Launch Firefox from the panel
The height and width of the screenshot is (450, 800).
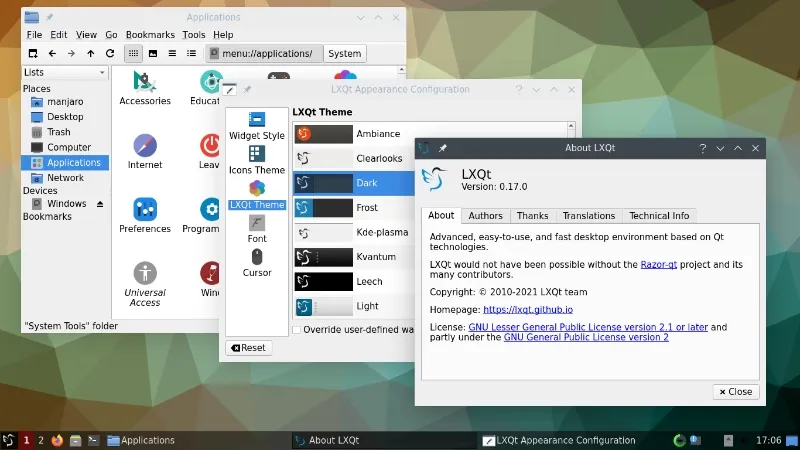click(57, 440)
